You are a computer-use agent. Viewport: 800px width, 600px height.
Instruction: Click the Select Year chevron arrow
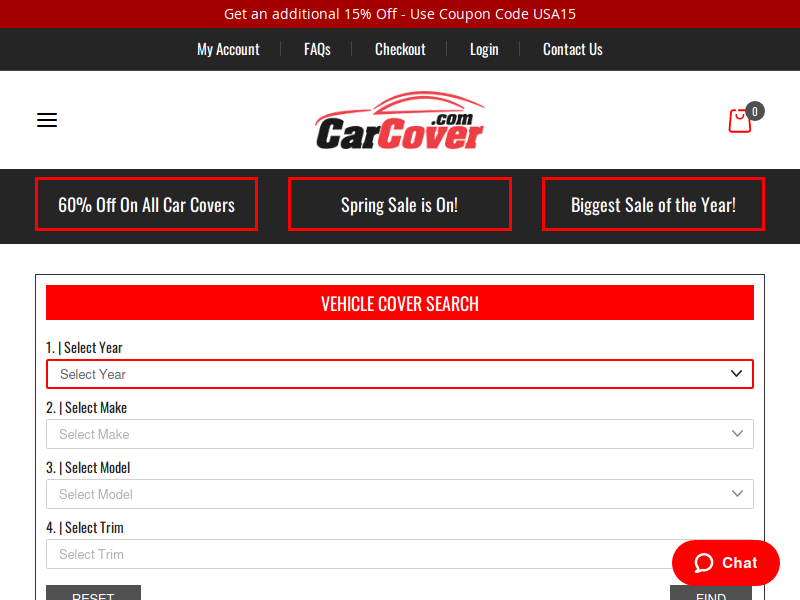click(736, 373)
